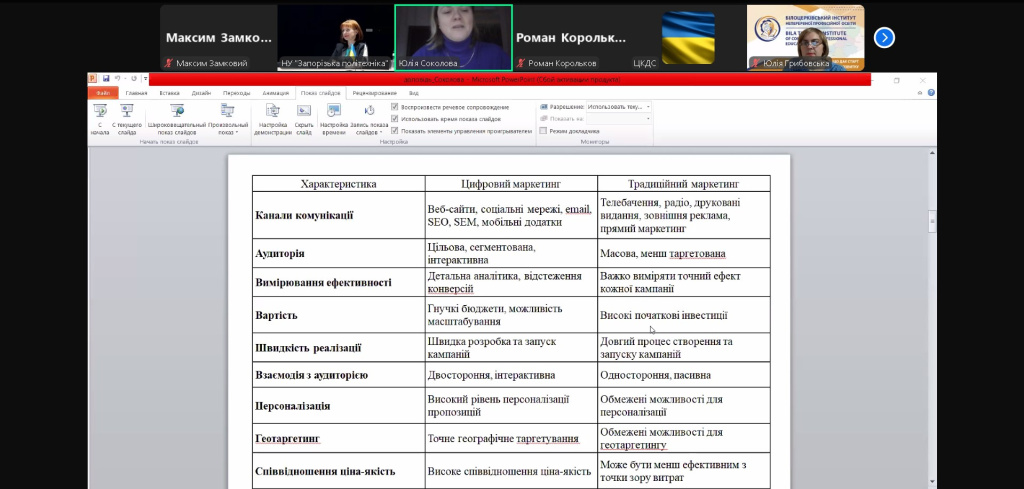
Task: Open the Файл tab
Action: click(x=103, y=93)
